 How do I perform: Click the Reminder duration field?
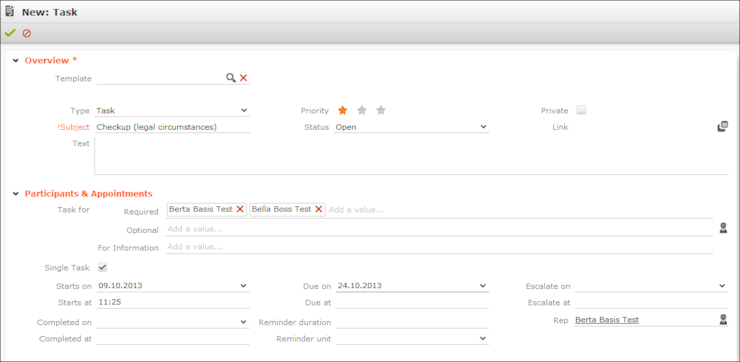pos(412,322)
